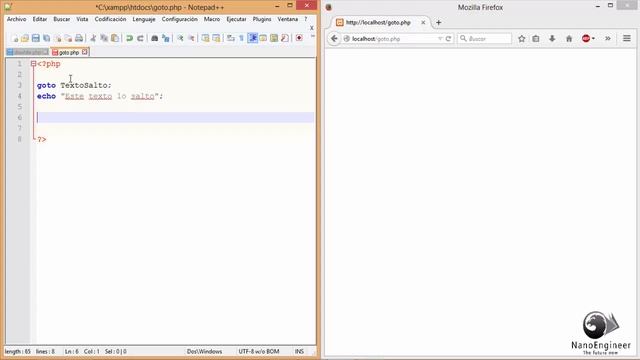The image size is (640, 360).
Task: Click line number 5 in the margin
Action: pos(19,107)
